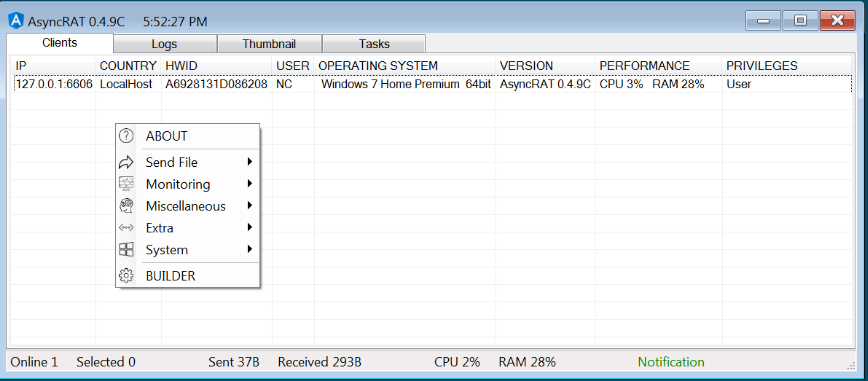Image resolution: width=868 pixels, height=381 pixels.
Task: Click Selected 0 in status bar
Action: [106, 362]
